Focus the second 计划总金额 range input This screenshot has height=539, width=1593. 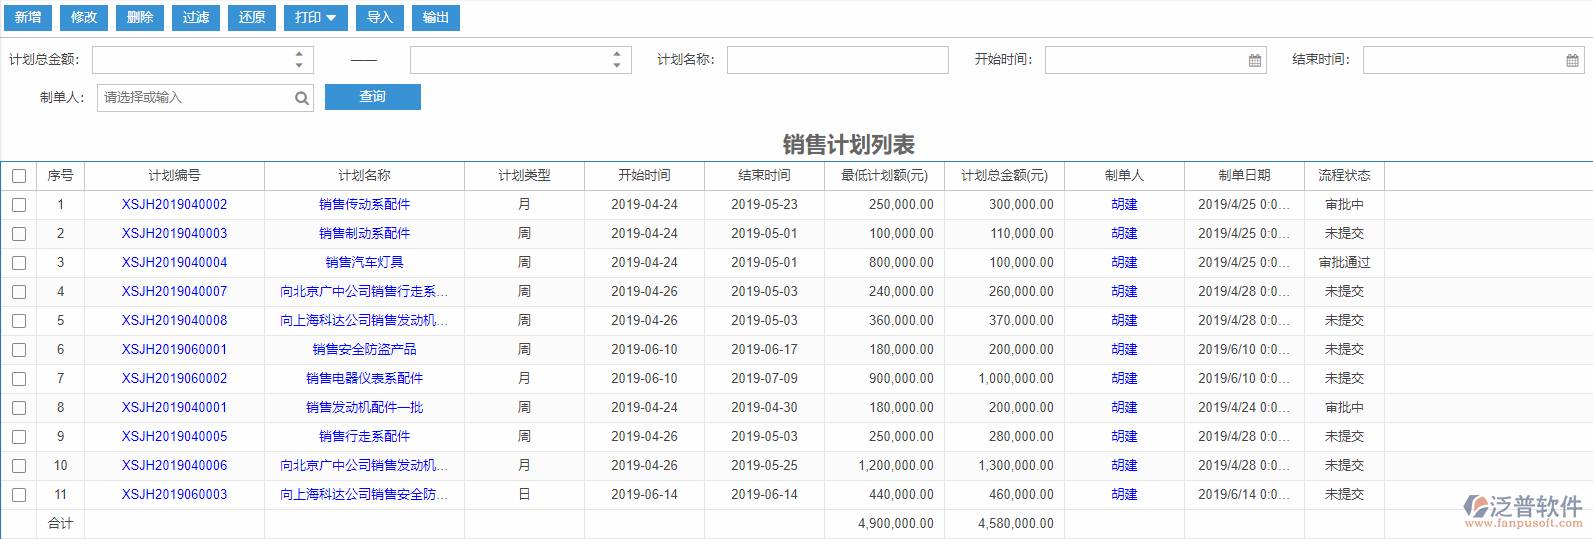click(521, 60)
